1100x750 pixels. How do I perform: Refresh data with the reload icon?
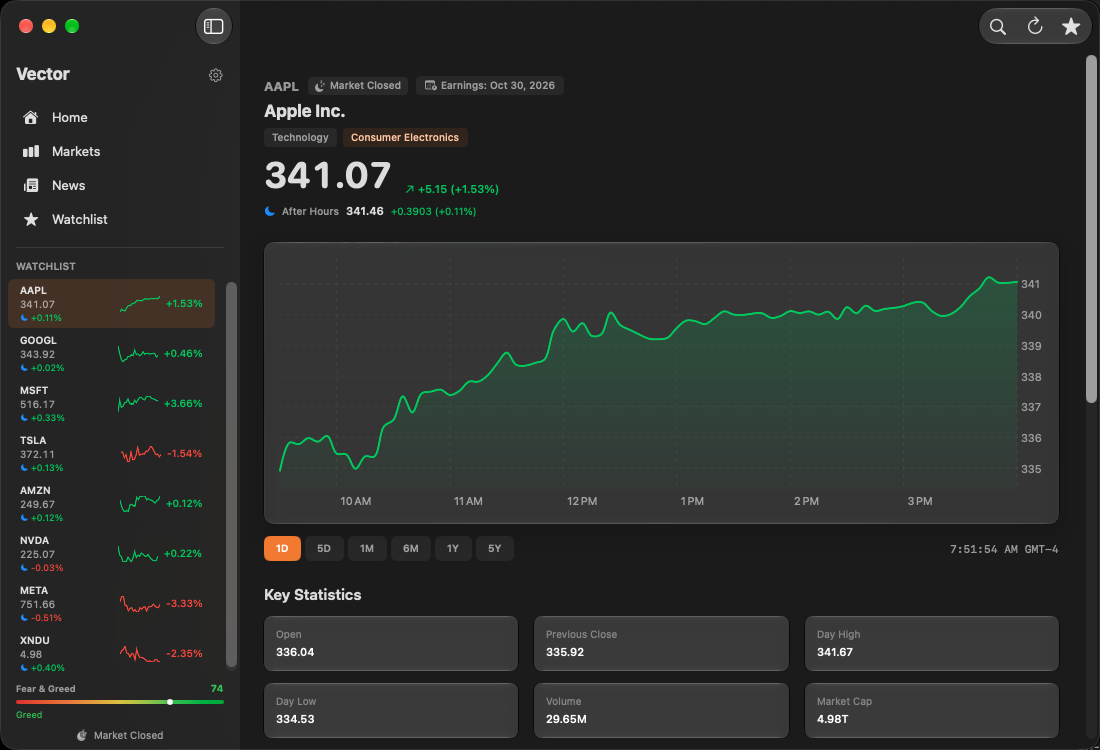point(1035,27)
